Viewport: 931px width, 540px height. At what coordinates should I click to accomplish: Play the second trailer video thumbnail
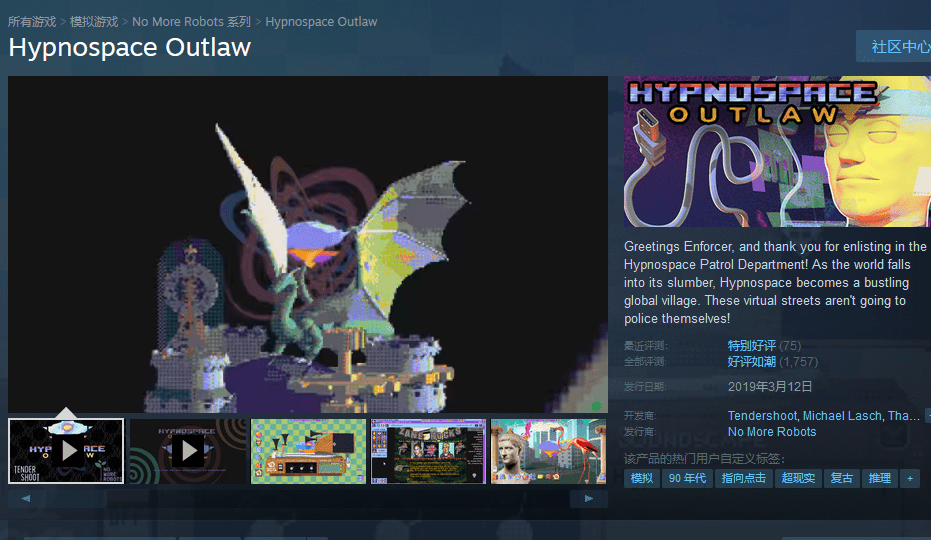point(187,450)
